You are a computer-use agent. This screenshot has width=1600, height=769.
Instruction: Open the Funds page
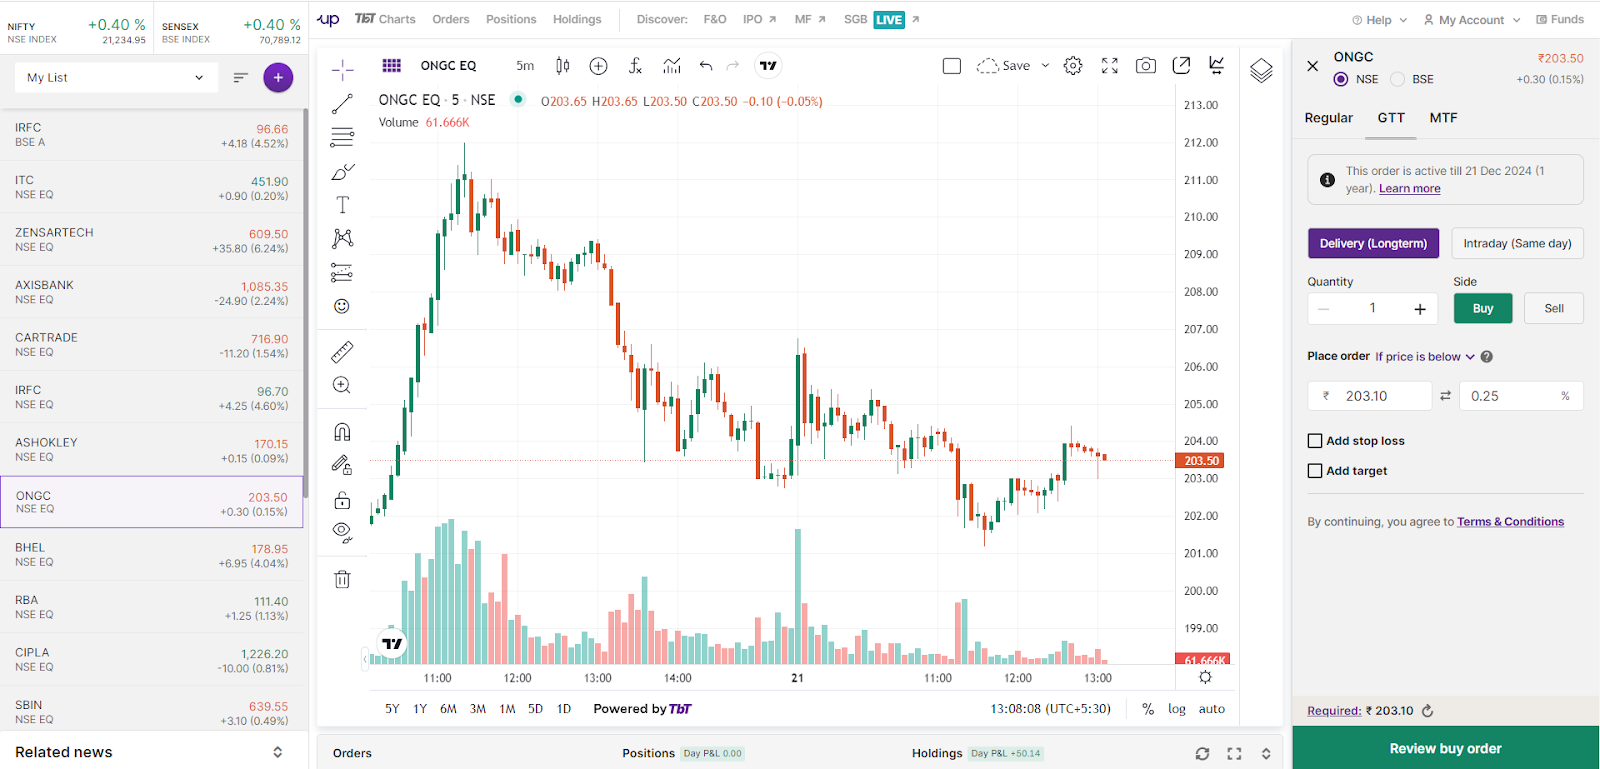[1560, 19]
